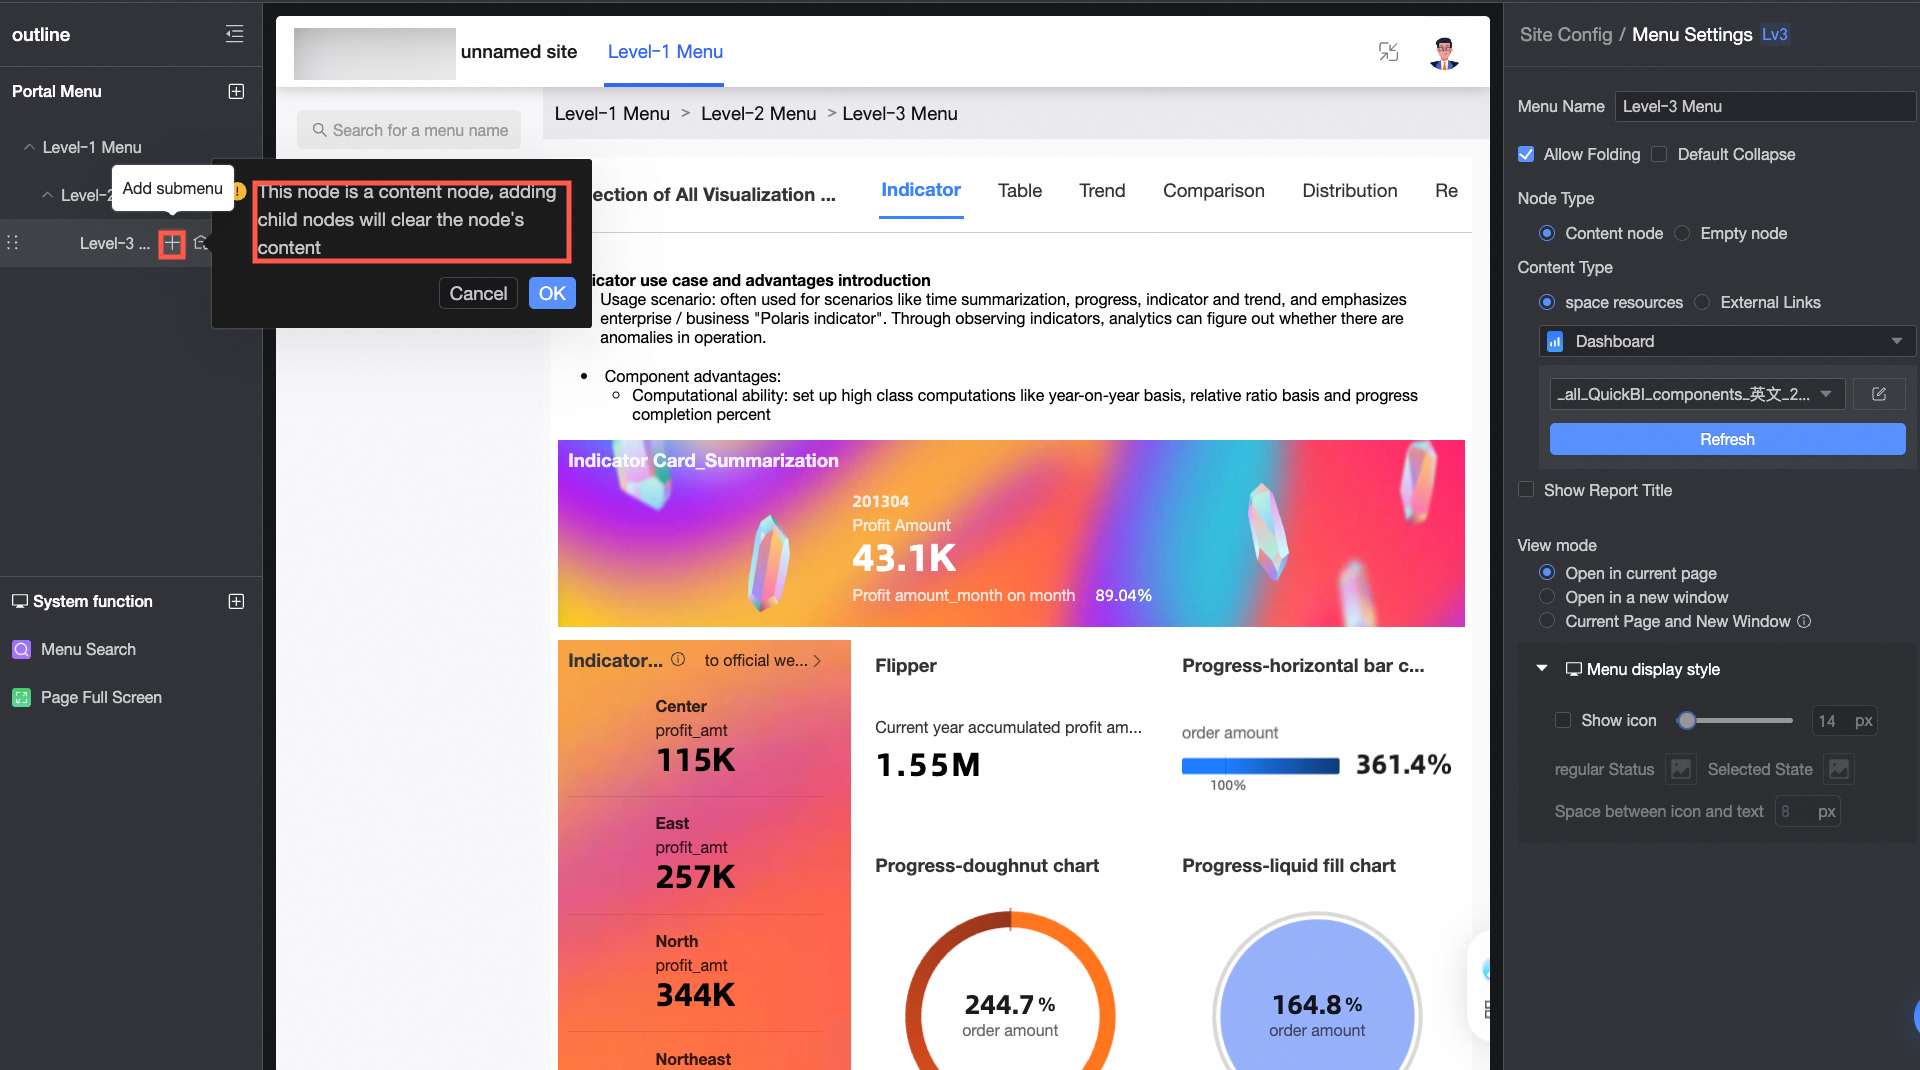
Task: Click the Page Full Screen green icon
Action: [x=21, y=697]
